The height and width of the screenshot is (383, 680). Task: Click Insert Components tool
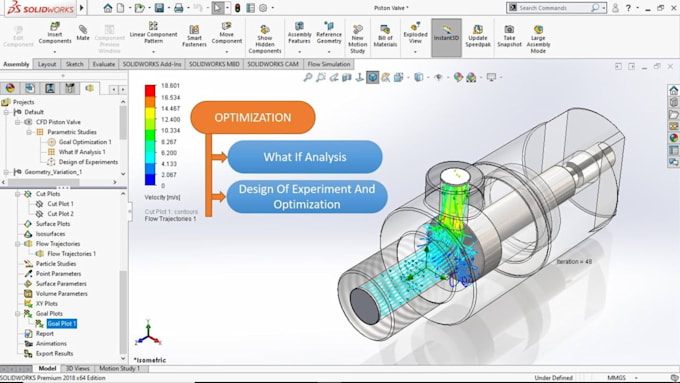tap(55, 34)
